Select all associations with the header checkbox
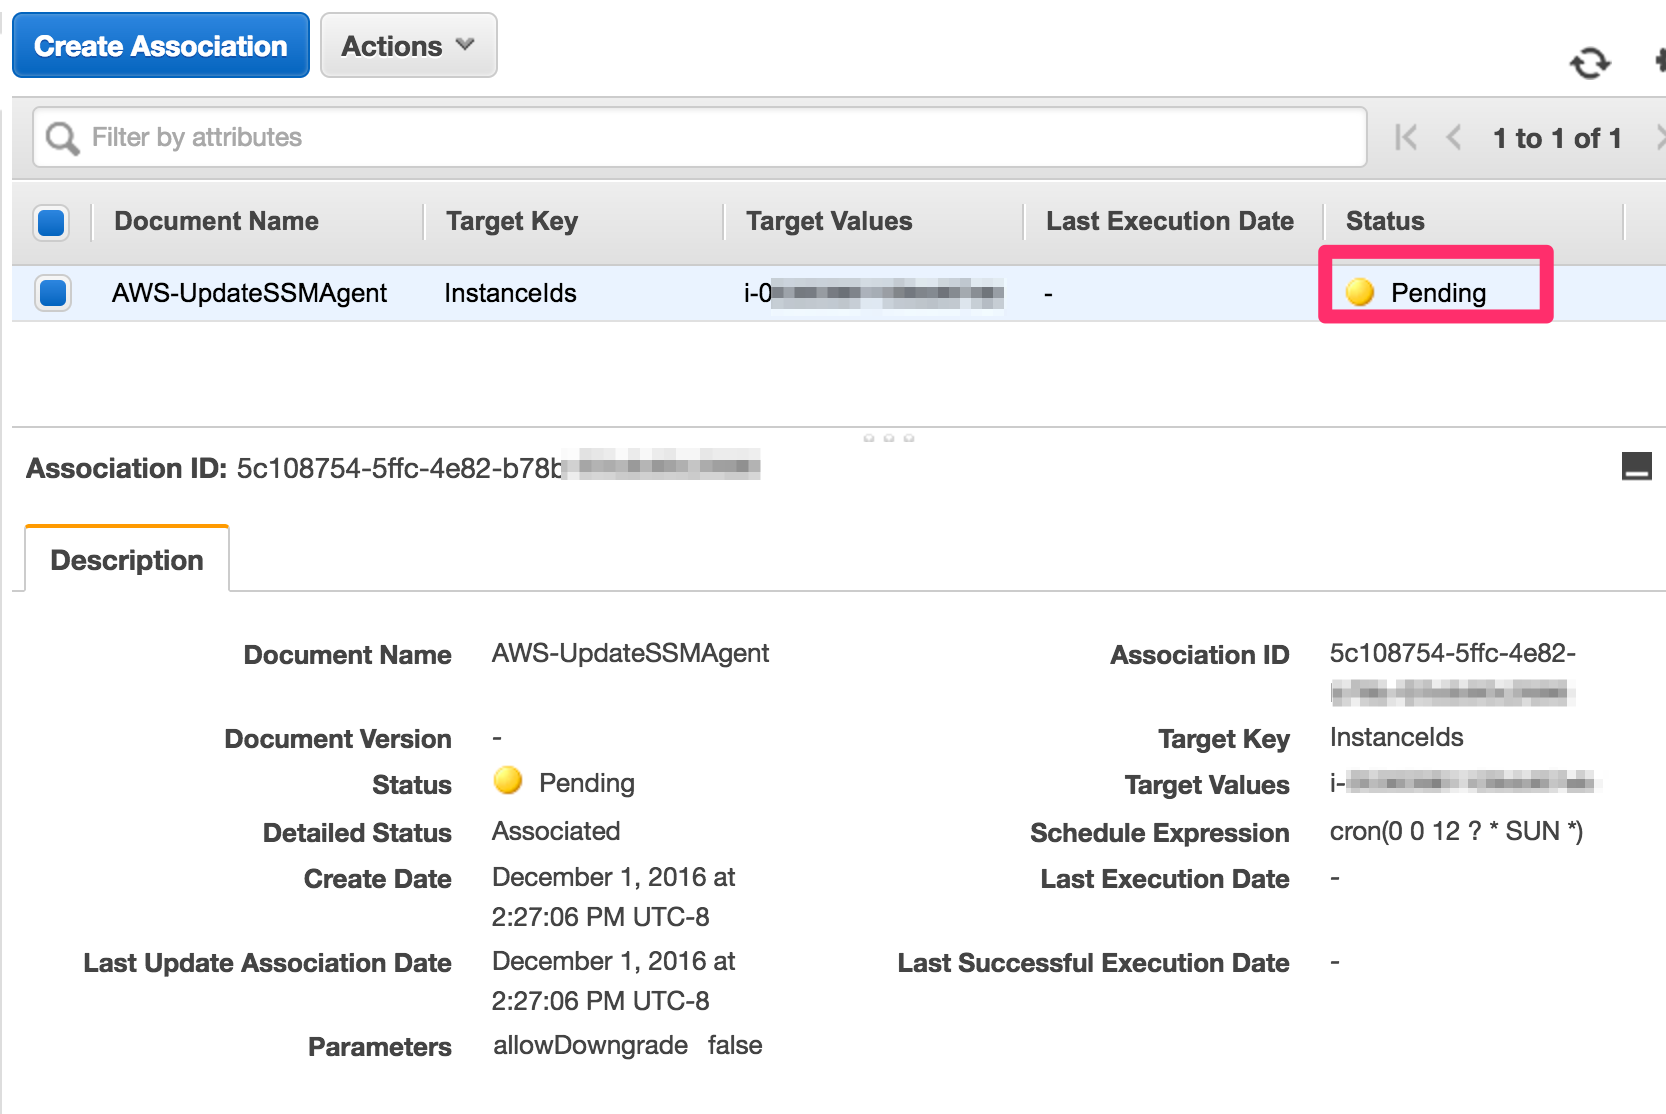The height and width of the screenshot is (1114, 1666). coord(51,222)
